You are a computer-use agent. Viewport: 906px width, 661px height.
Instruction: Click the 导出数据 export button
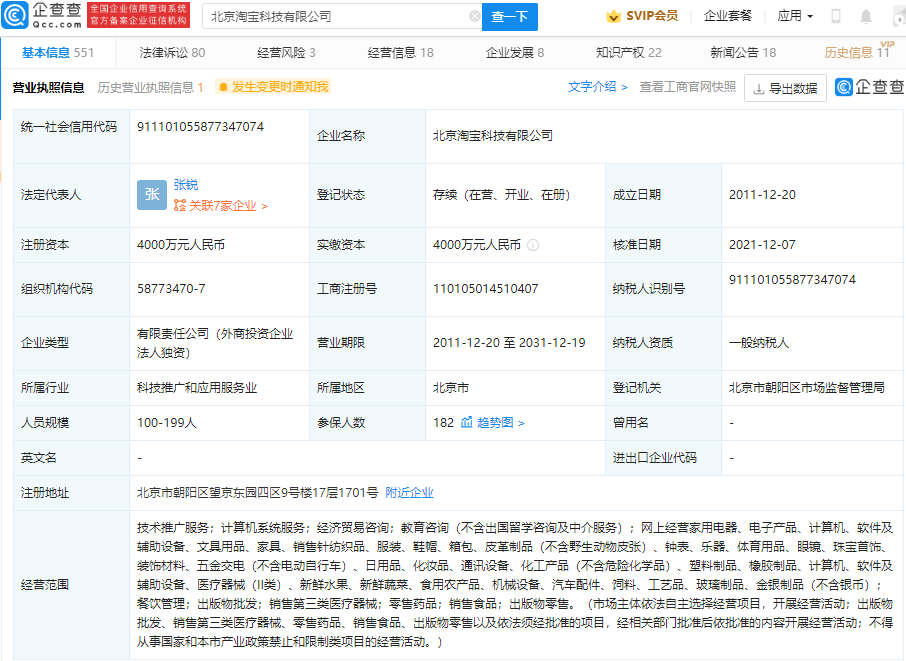click(x=785, y=88)
